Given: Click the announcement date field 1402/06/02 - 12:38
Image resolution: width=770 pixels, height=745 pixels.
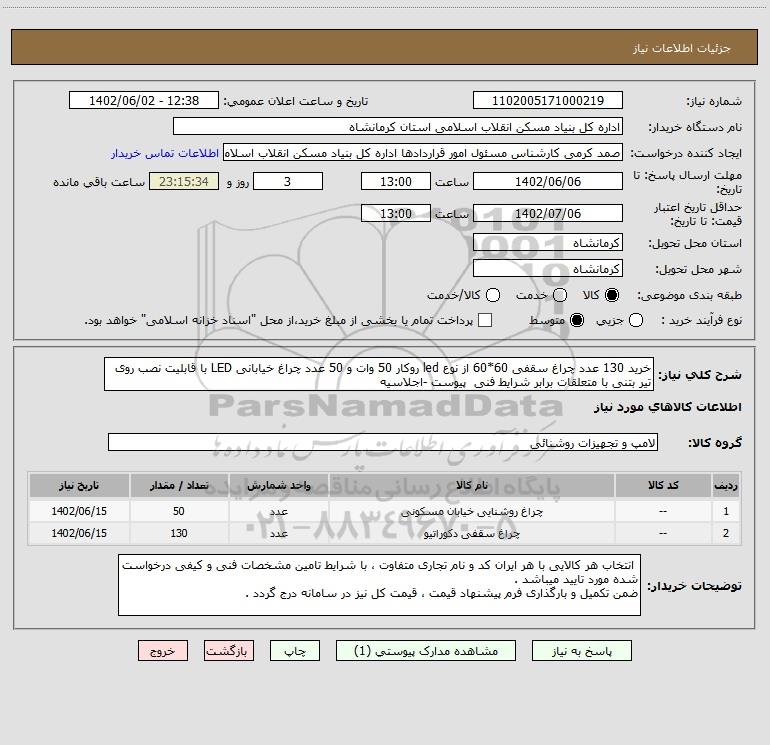Looking at the screenshot, I should tap(144, 100).
